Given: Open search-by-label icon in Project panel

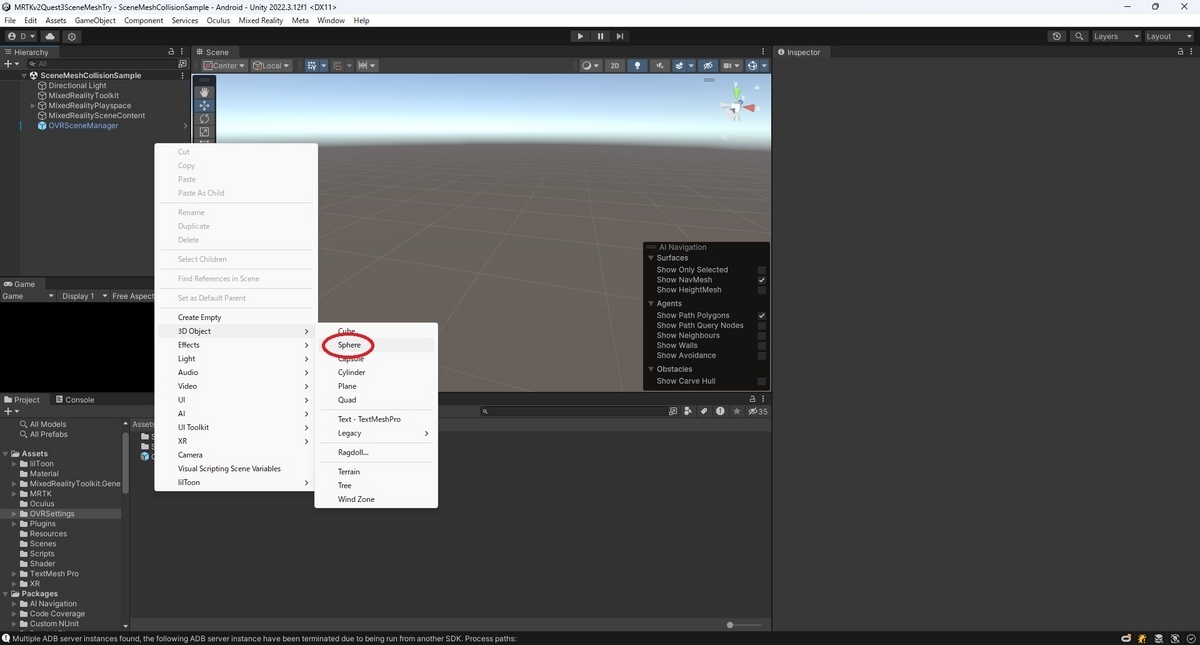Looking at the screenshot, I should 704,411.
